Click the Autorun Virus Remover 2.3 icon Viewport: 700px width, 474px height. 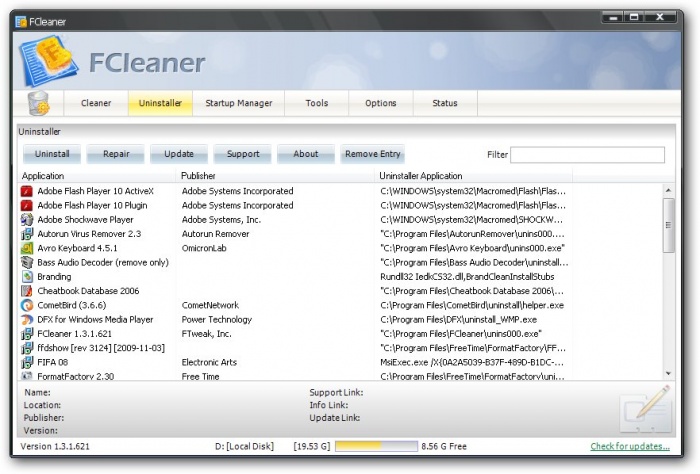[27, 234]
